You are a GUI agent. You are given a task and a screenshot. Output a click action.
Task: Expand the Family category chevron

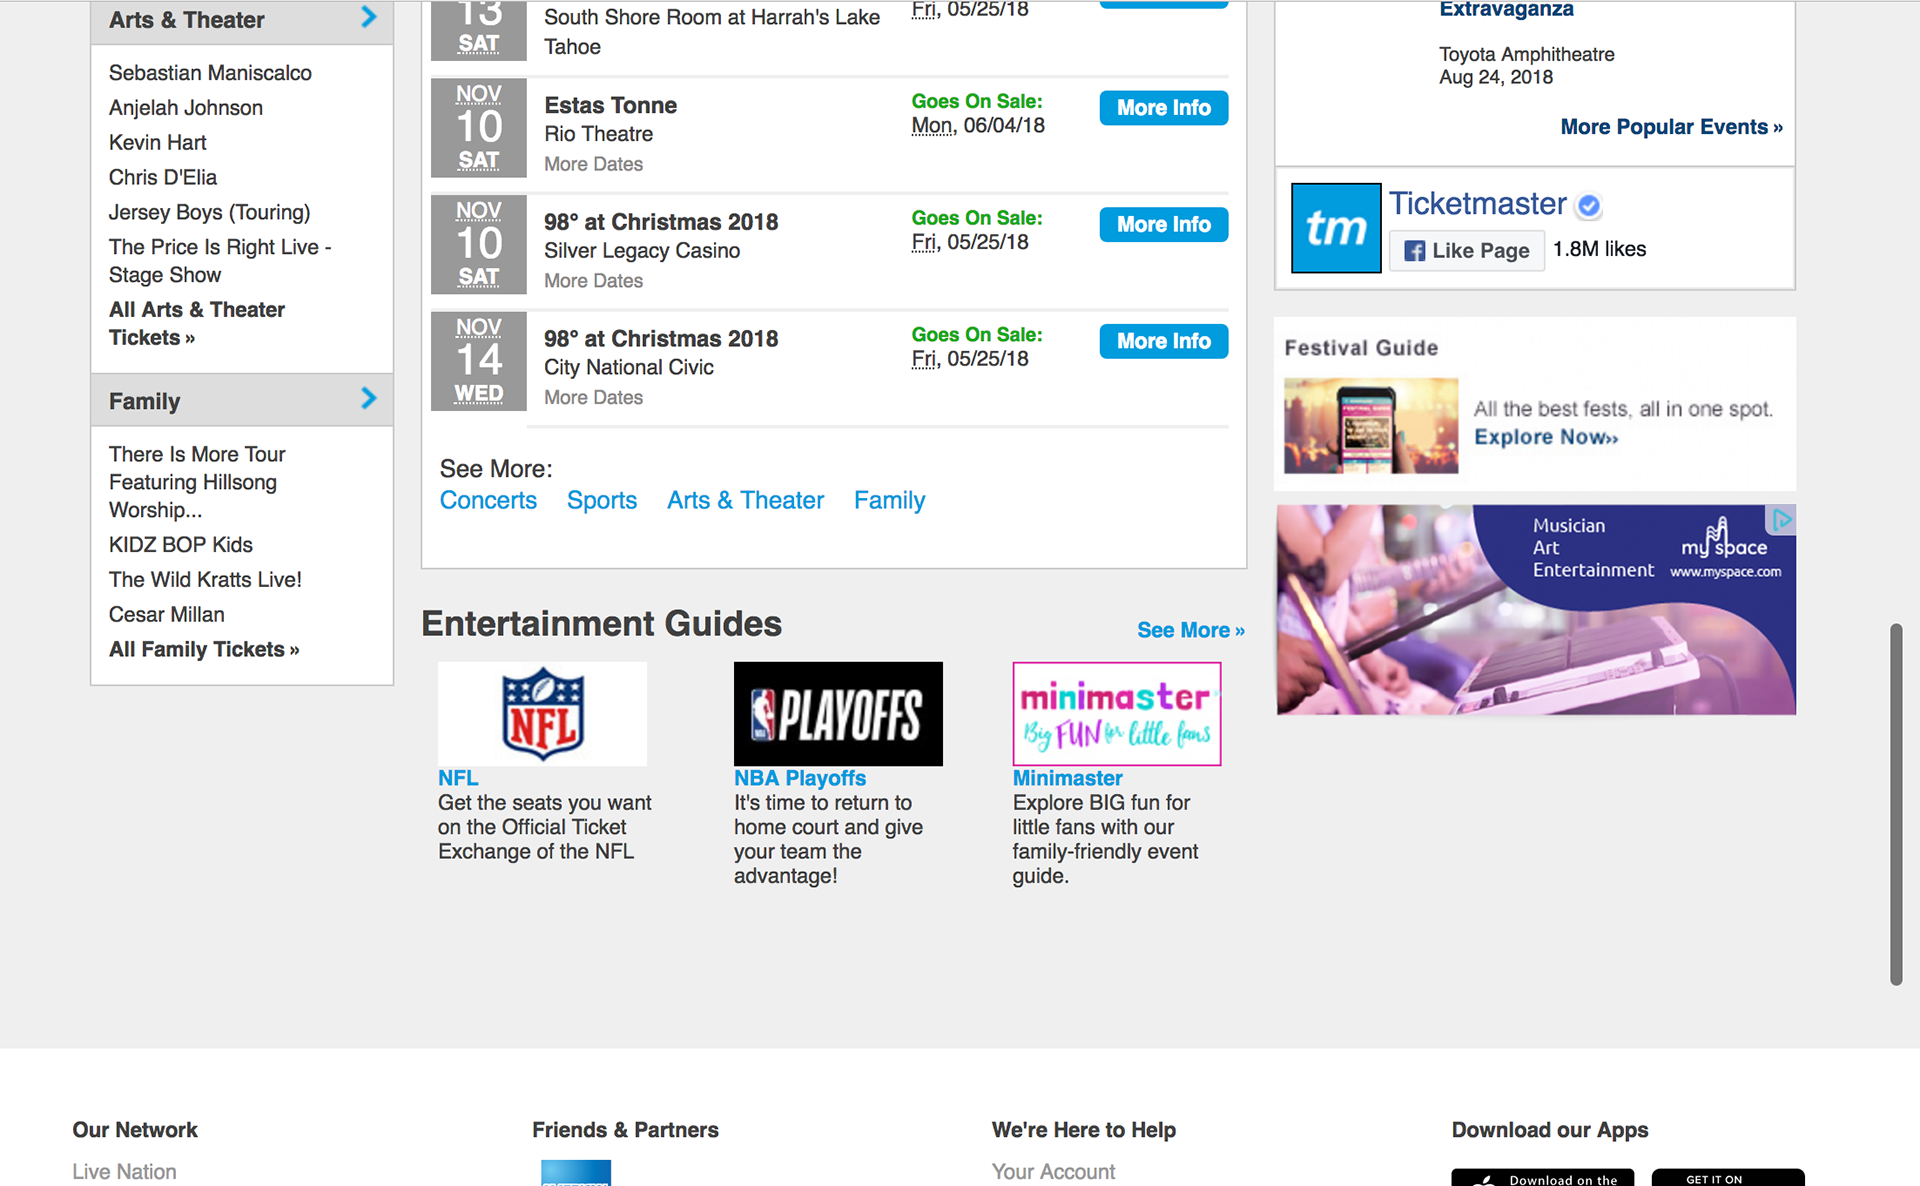coord(369,399)
